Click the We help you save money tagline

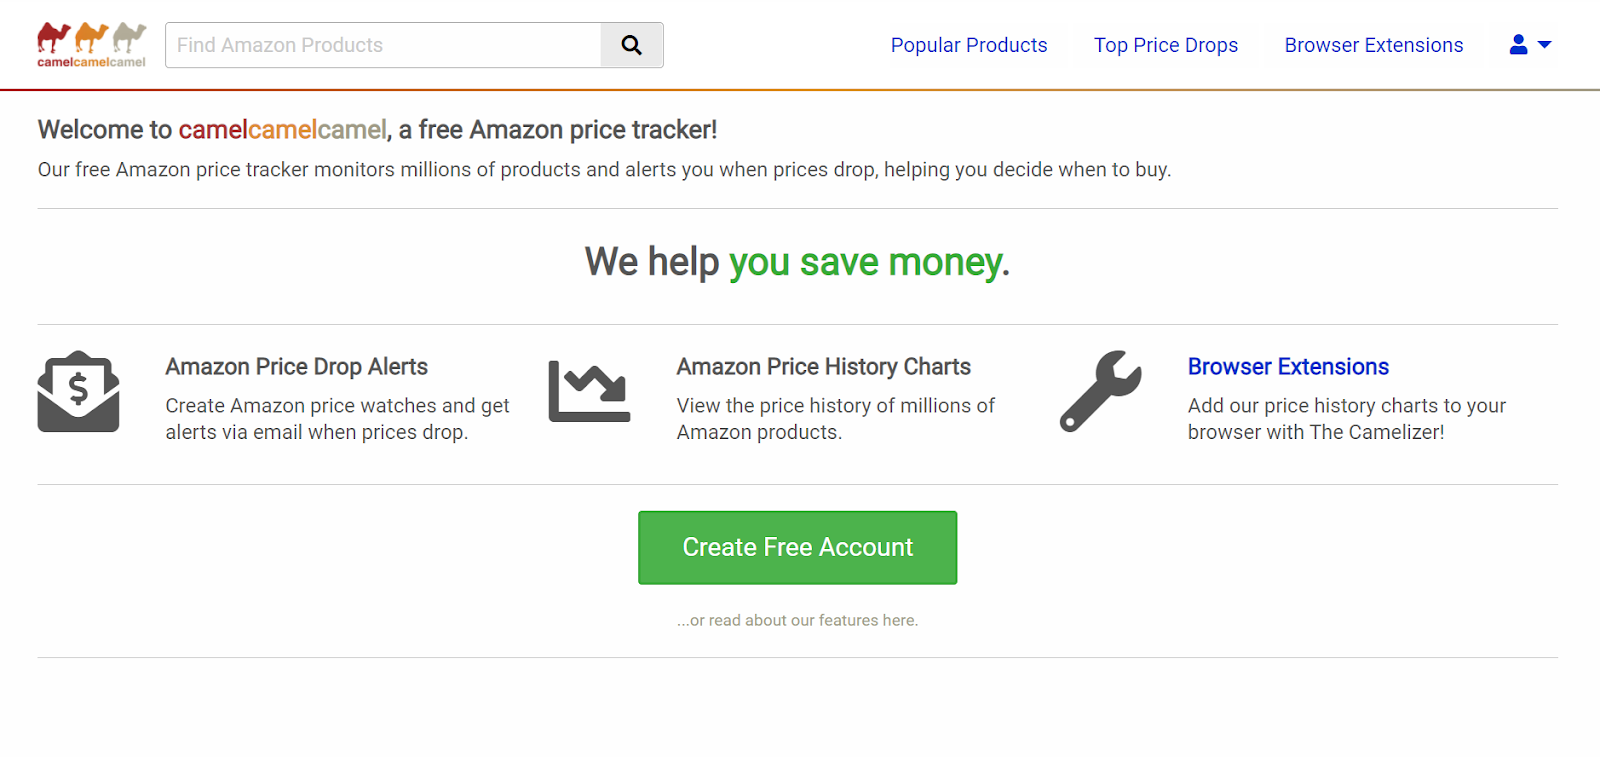coord(797,262)
